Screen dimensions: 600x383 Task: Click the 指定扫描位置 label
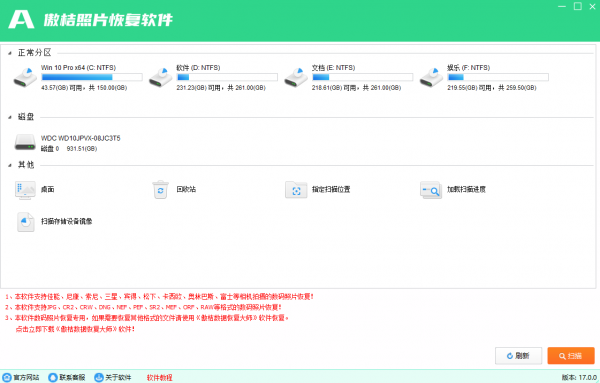331,189
